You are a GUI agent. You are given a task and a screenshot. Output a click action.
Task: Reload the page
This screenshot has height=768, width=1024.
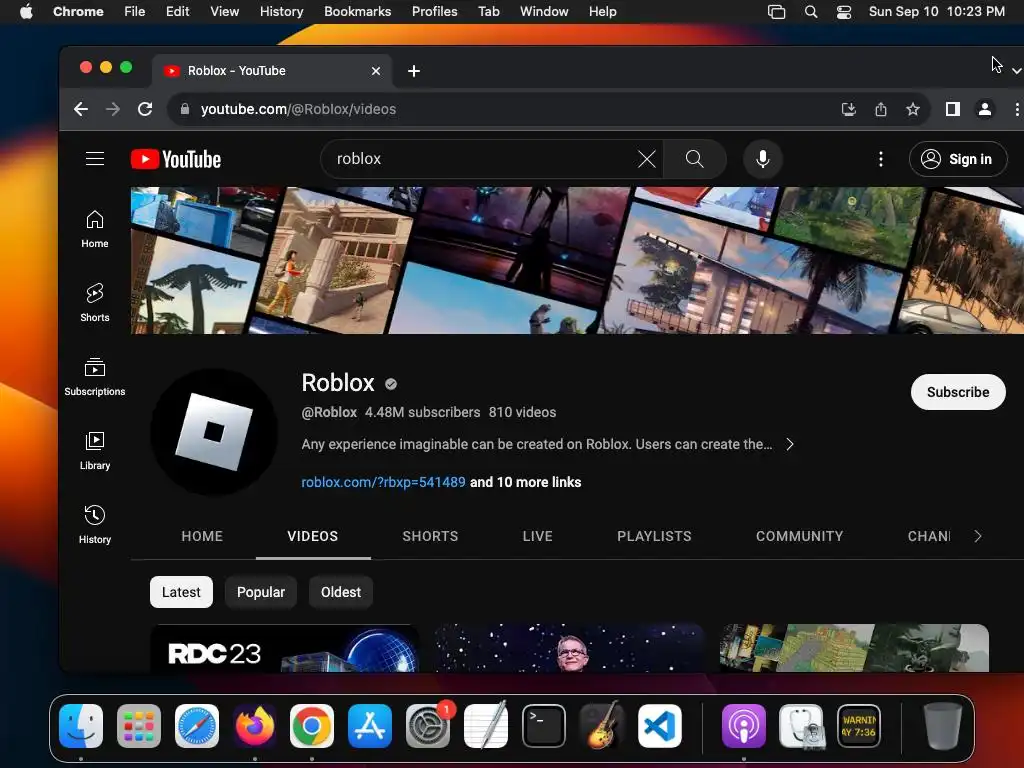coord(145,109)
